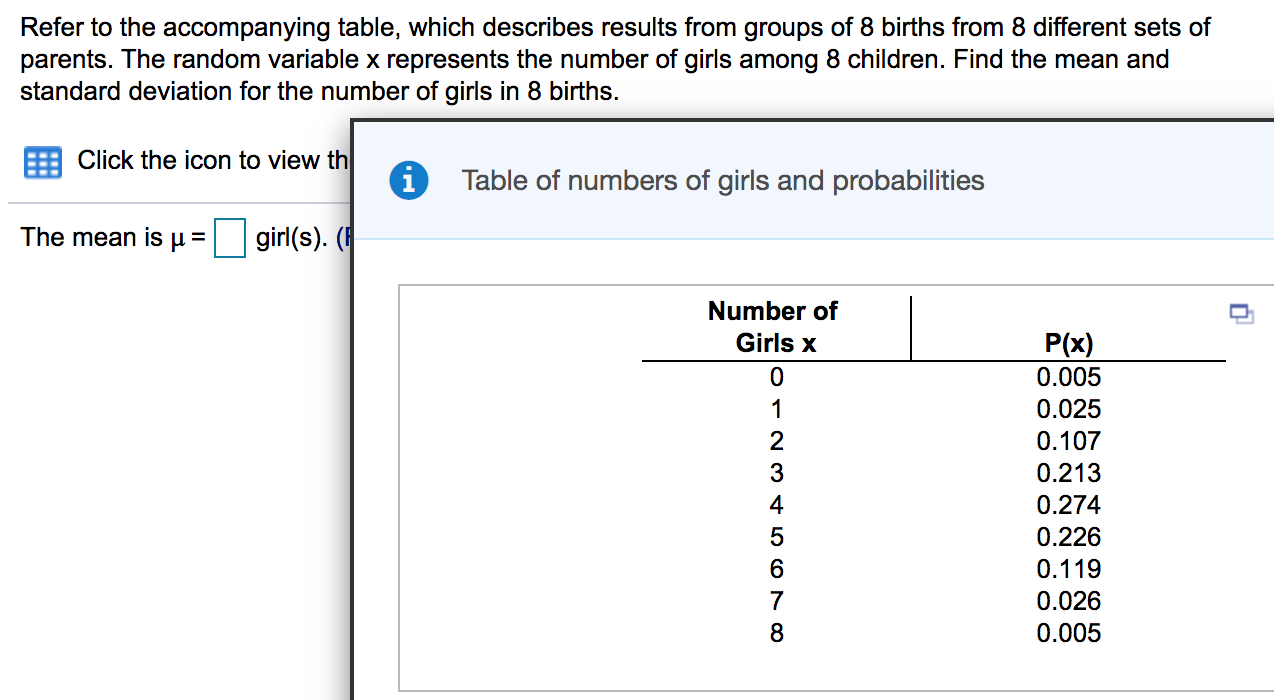Click the row where x equals 0
Viewport: 1274px width, 700px height.
coord(776,377)
